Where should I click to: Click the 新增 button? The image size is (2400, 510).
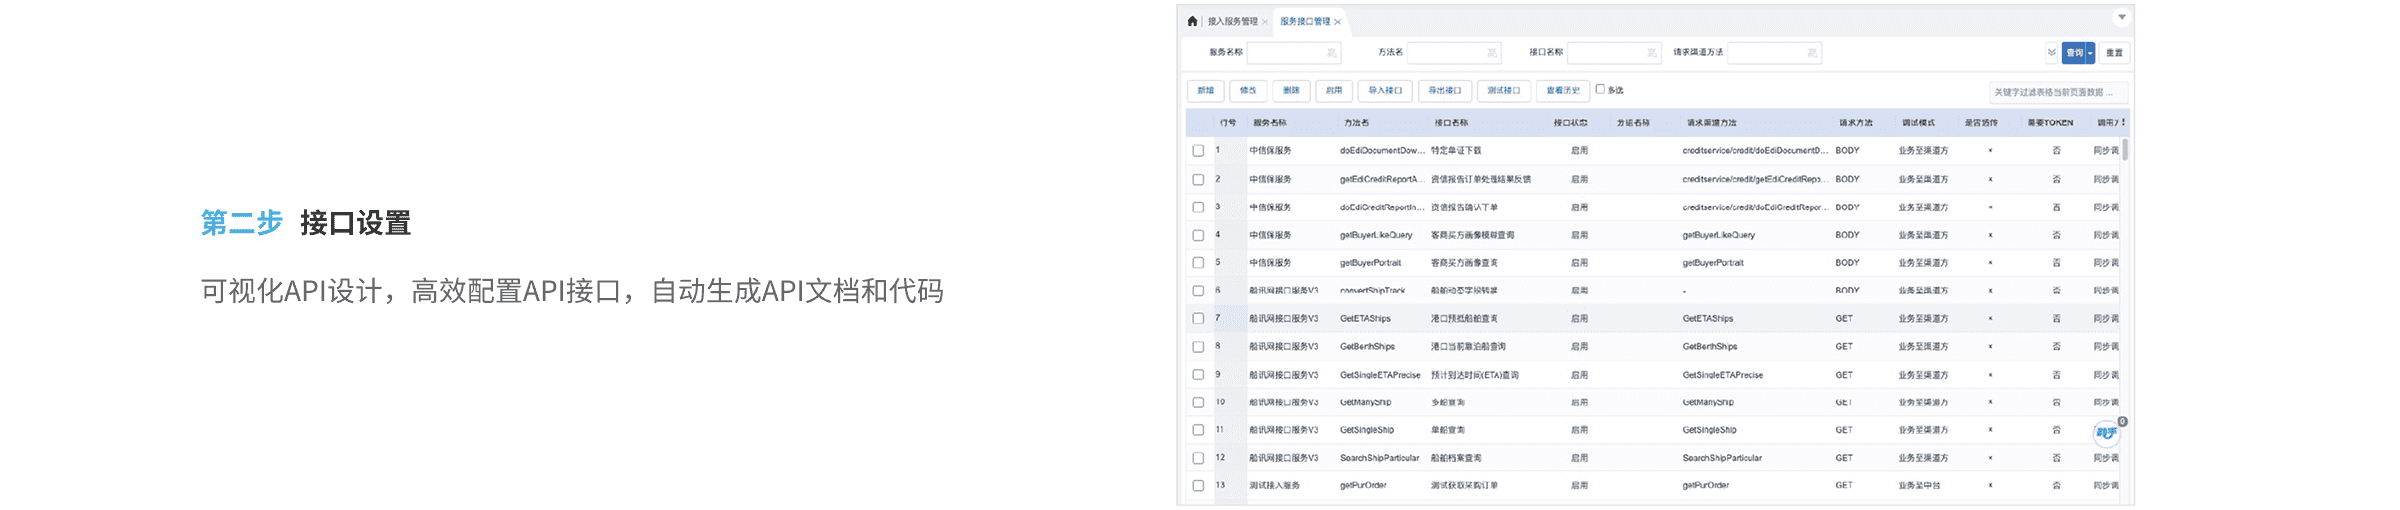pos(1205,91)
